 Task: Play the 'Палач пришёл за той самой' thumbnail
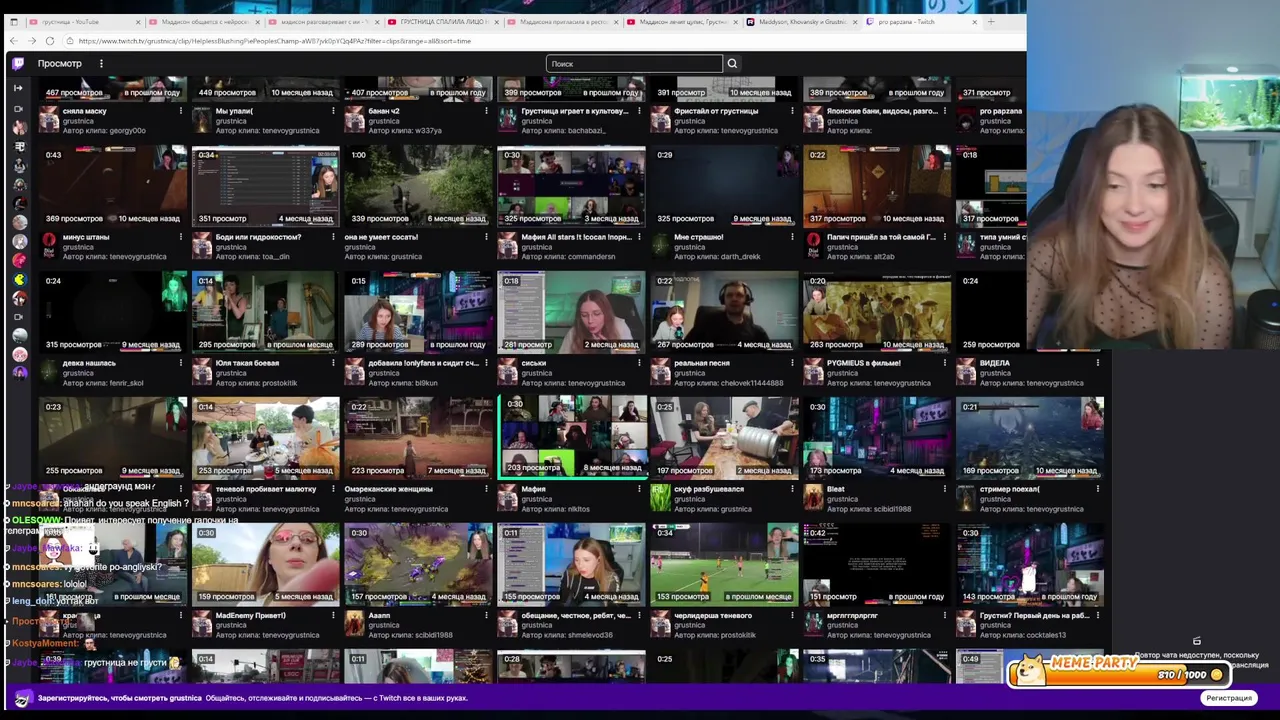pyautogui.click(x=877, y=186)
